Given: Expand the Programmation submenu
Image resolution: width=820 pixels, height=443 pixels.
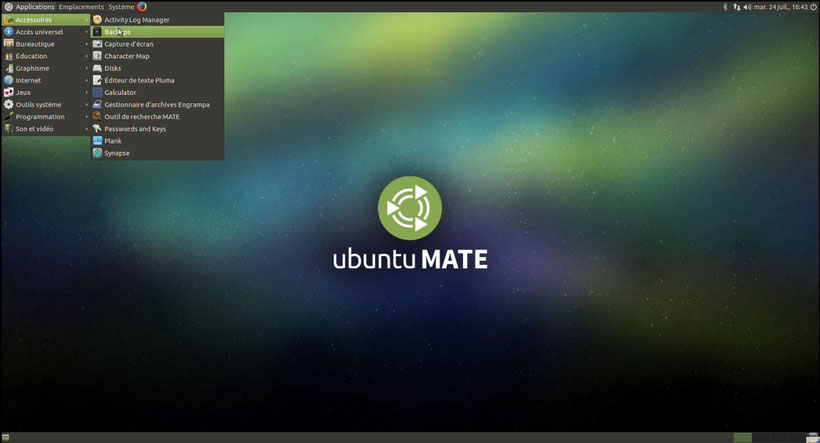Looking at the screenshot, I should [46, 117].
